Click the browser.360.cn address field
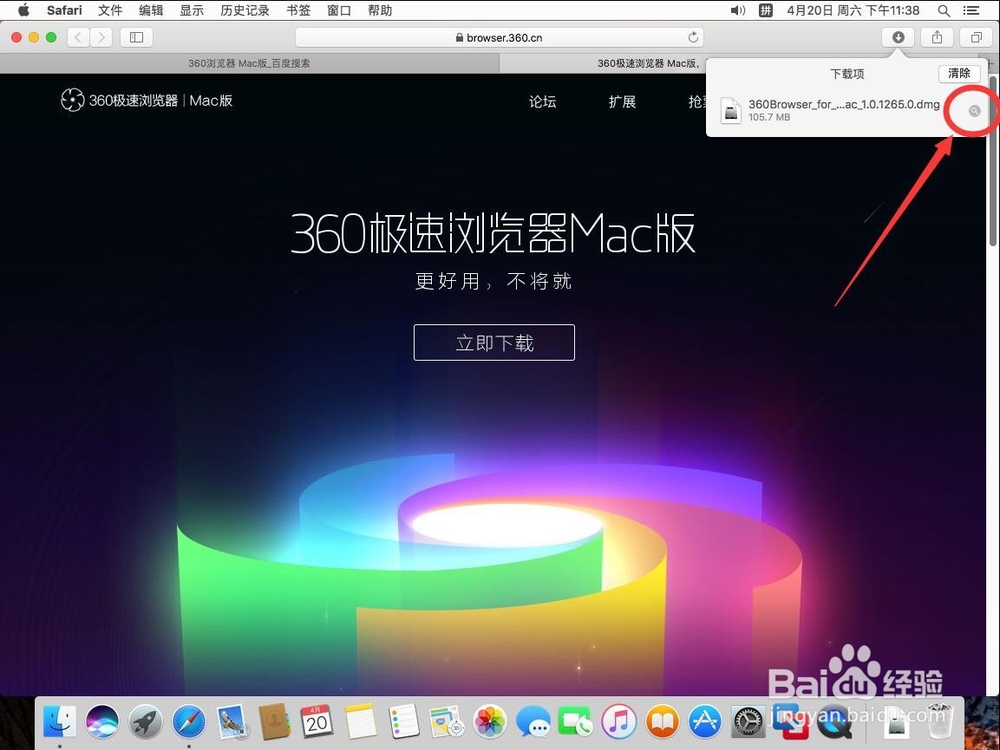Viewport: 1000px width, 750px height. (499, 37)
